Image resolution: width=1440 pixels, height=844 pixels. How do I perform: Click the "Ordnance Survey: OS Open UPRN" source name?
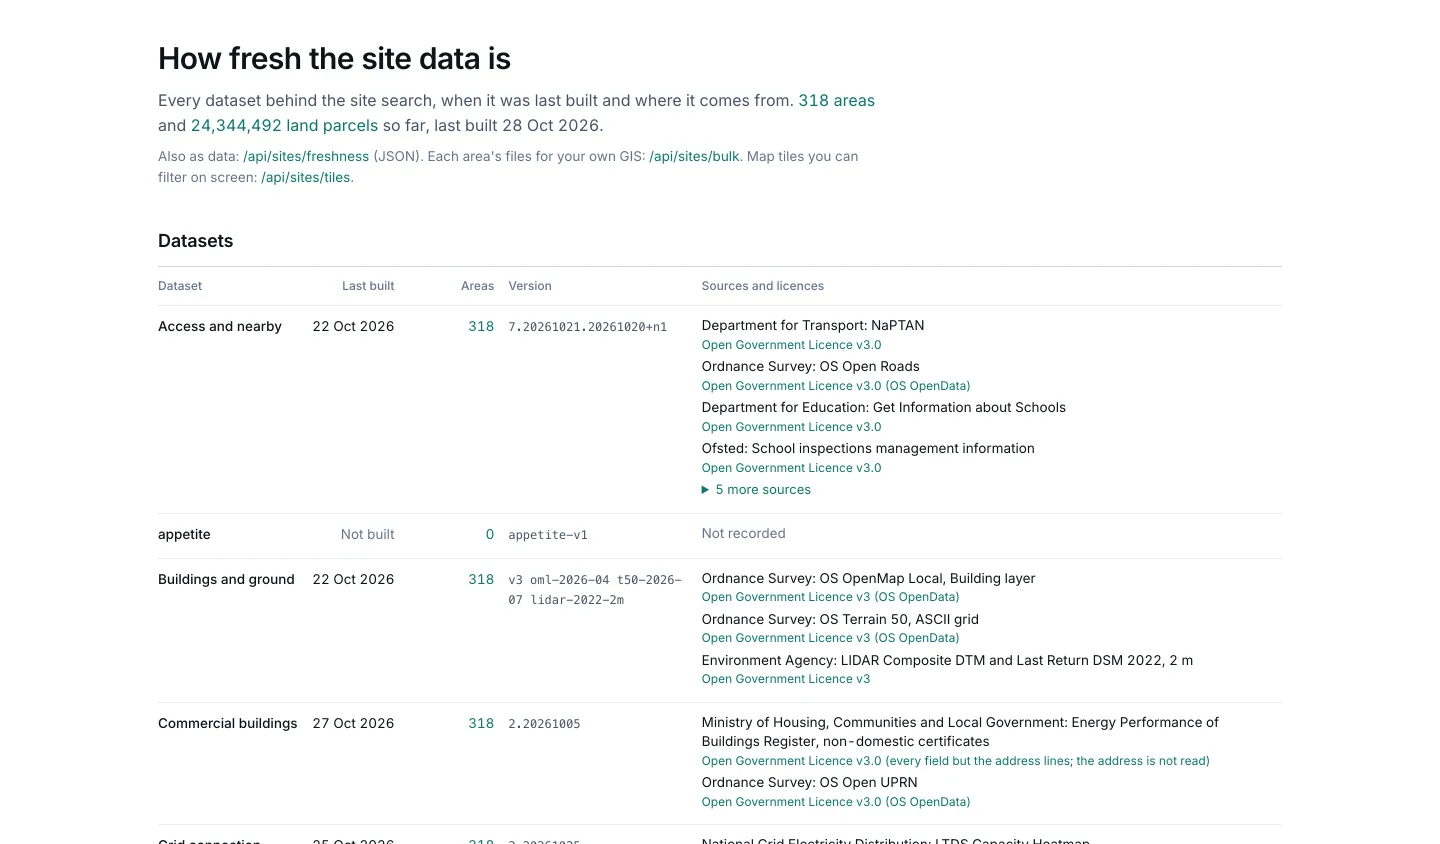(x=809, y=783)
